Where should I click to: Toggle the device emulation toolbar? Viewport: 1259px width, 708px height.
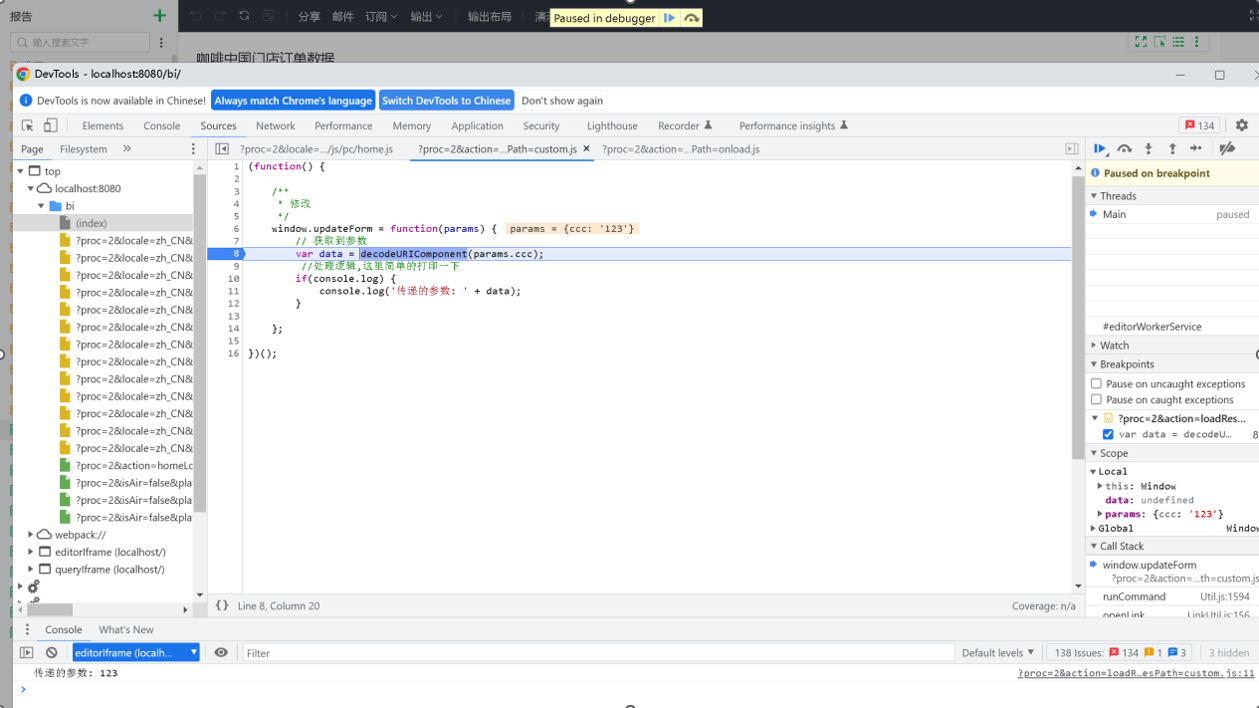pyautogui.click(x=51, y=125)
